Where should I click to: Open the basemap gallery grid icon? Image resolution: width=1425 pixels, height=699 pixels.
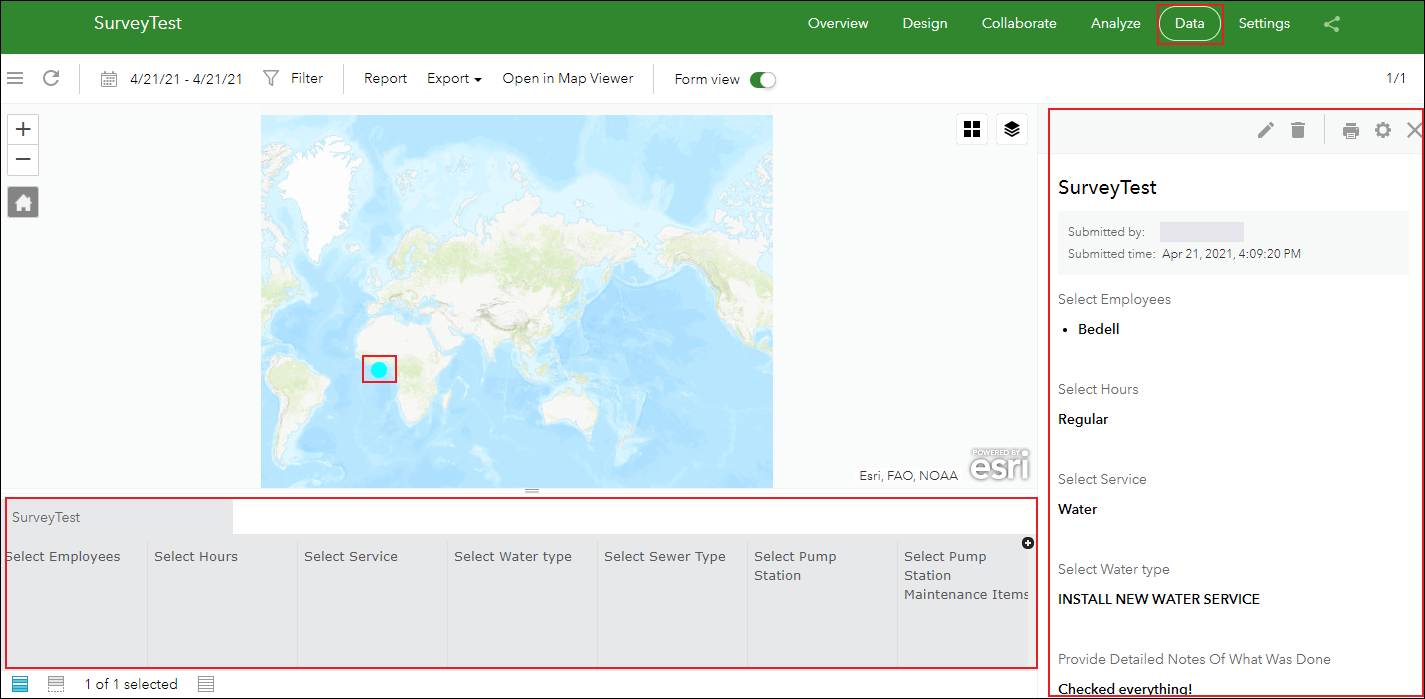point(971,129)
